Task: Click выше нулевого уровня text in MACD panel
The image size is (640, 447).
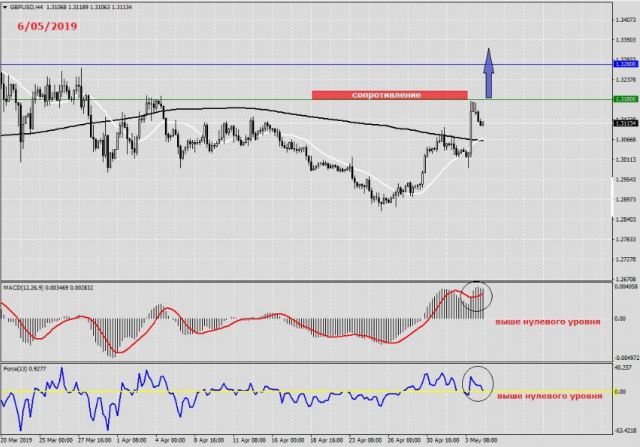Action: pos(548,322)
